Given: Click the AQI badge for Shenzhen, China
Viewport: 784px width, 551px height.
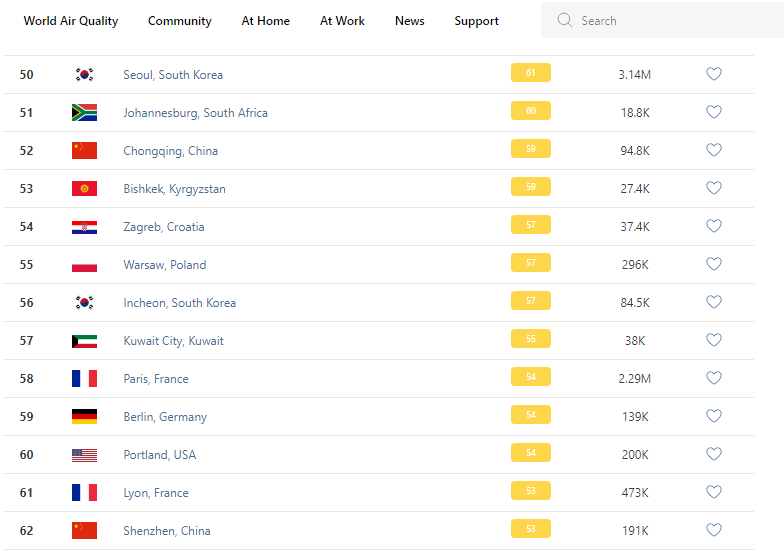Looking at the screenshot, I should (x=531, y=528).
